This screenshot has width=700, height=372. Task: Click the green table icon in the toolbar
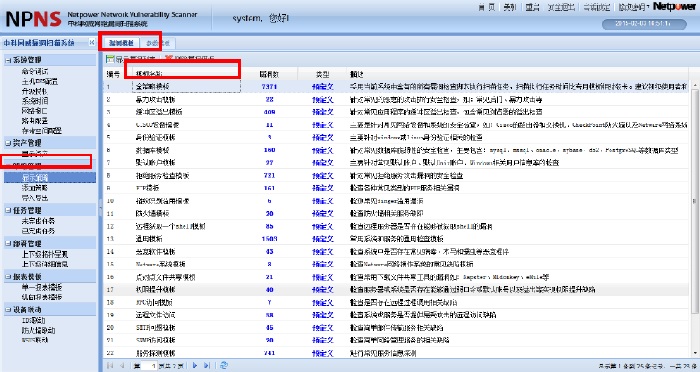110,59
